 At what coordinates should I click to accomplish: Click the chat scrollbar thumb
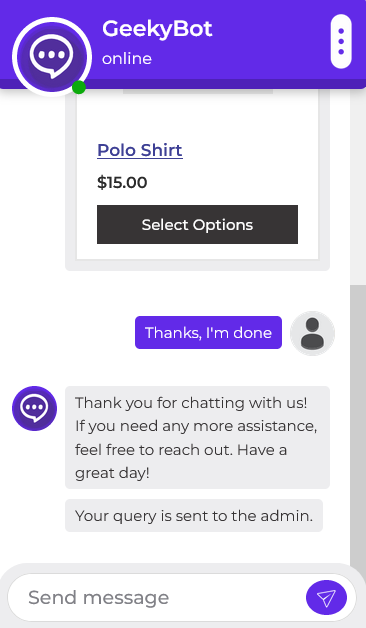[x=358, y=423]
